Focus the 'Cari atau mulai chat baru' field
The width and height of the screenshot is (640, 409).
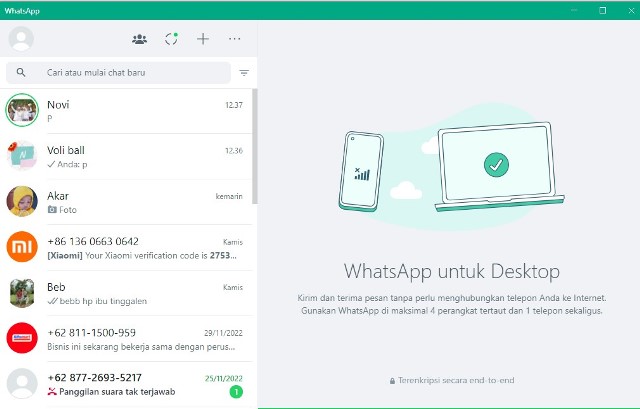pyautogui.click(x=118, y=73)
